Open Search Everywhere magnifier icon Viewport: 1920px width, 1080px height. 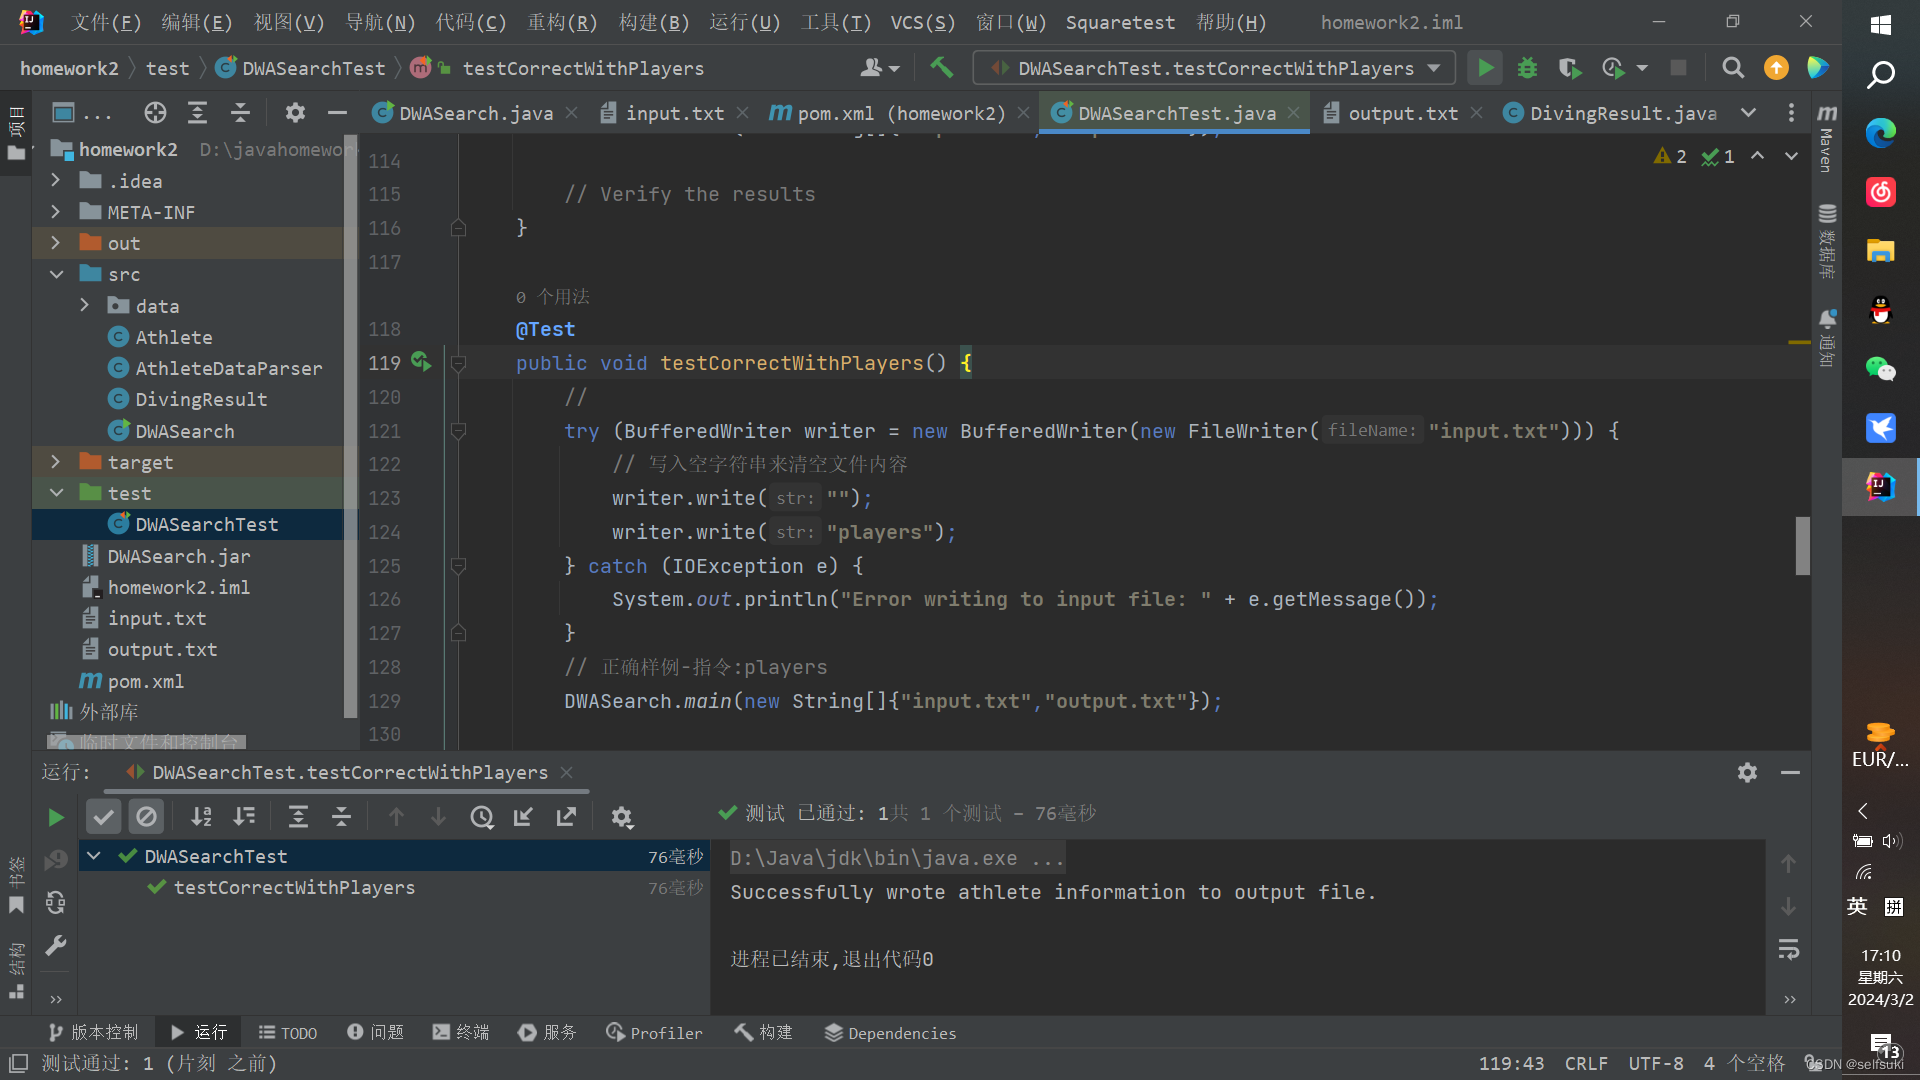tap(1733, 68)
